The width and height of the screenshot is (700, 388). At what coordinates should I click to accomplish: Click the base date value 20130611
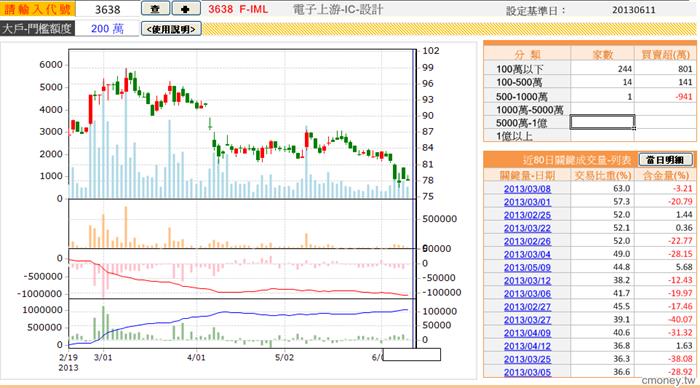point(634,10)
